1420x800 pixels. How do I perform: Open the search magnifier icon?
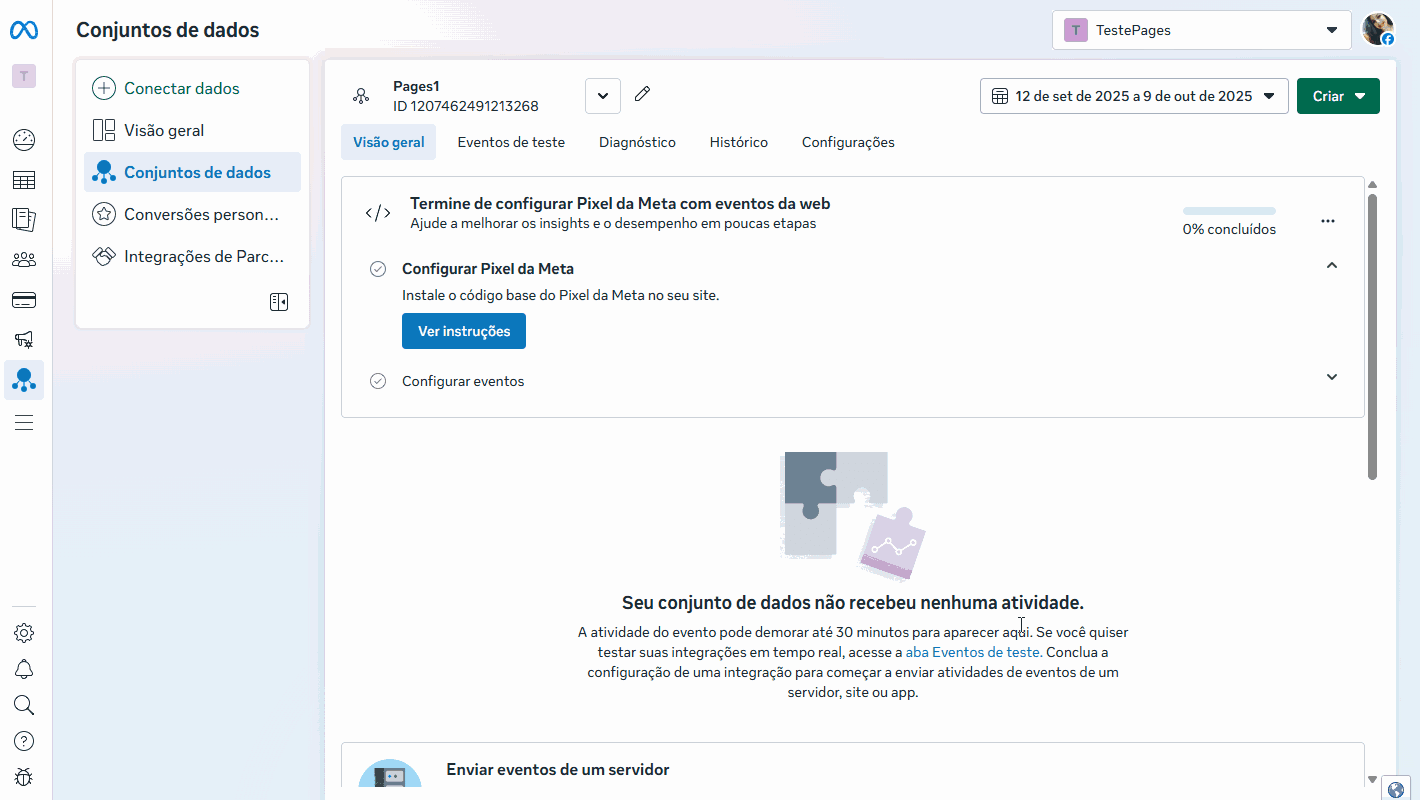pos(23,704)
